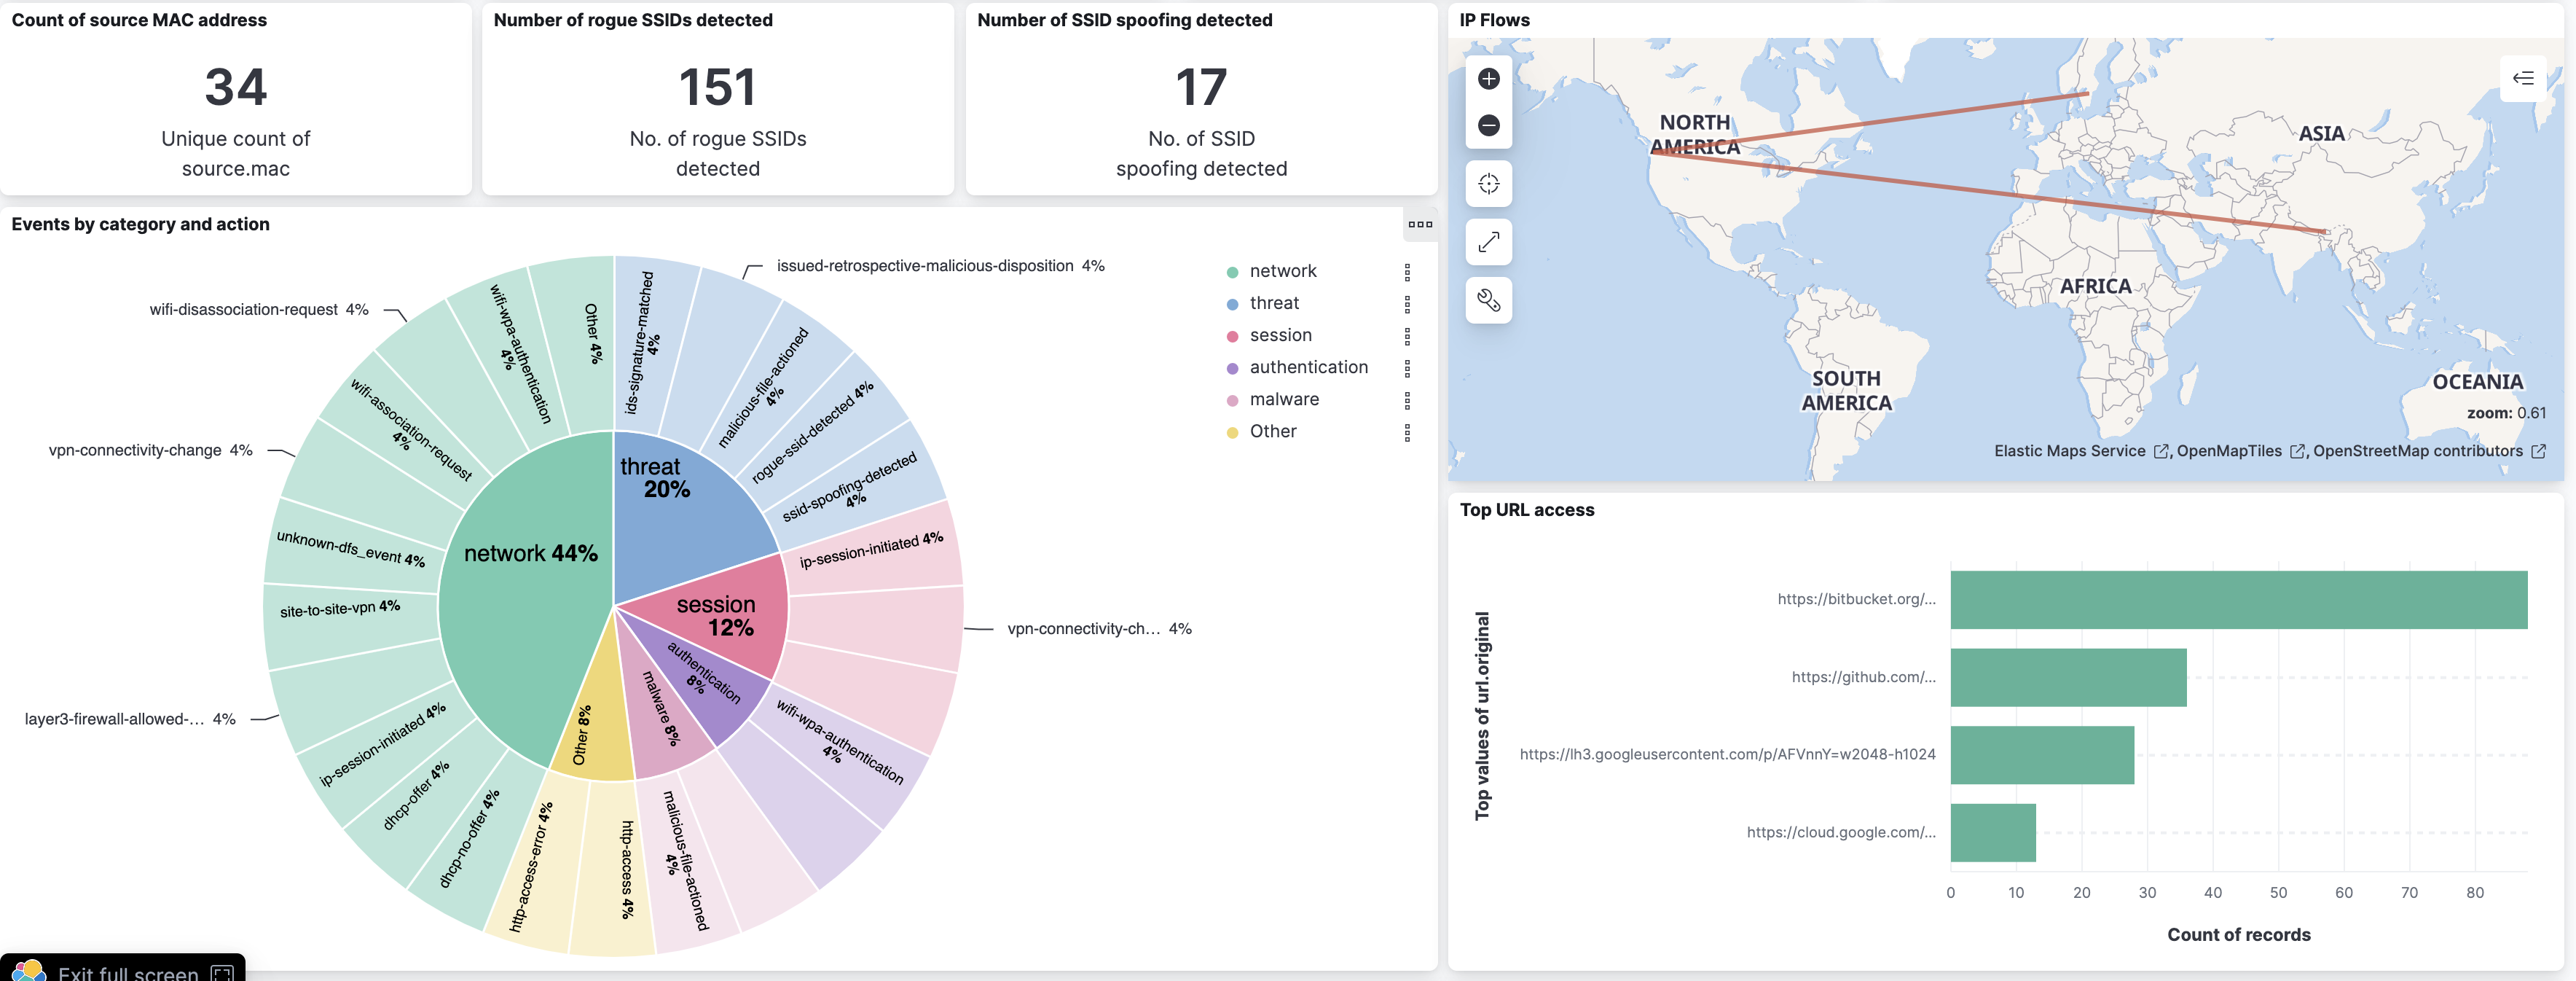Select the Top URL access panel title
The image size is (2576, 981).
pos(1527,510)
